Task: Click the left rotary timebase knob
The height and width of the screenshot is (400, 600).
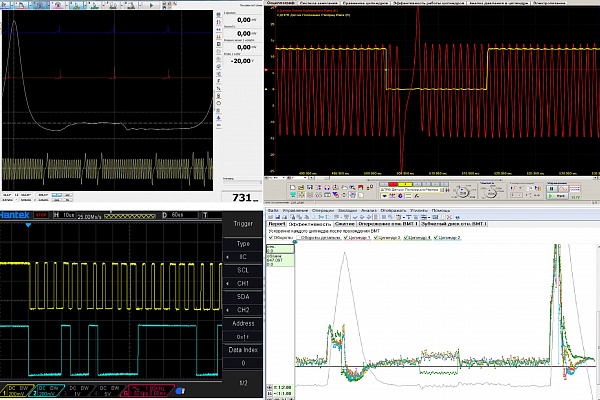Action: click(x=462, y=192)
